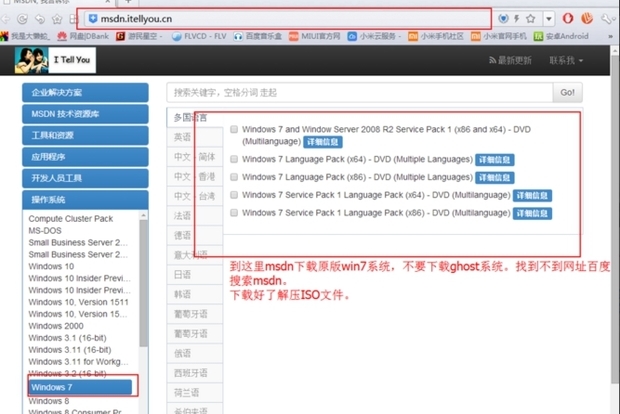Click the Go! search button

pyautogui.click(x=567, y=93)
